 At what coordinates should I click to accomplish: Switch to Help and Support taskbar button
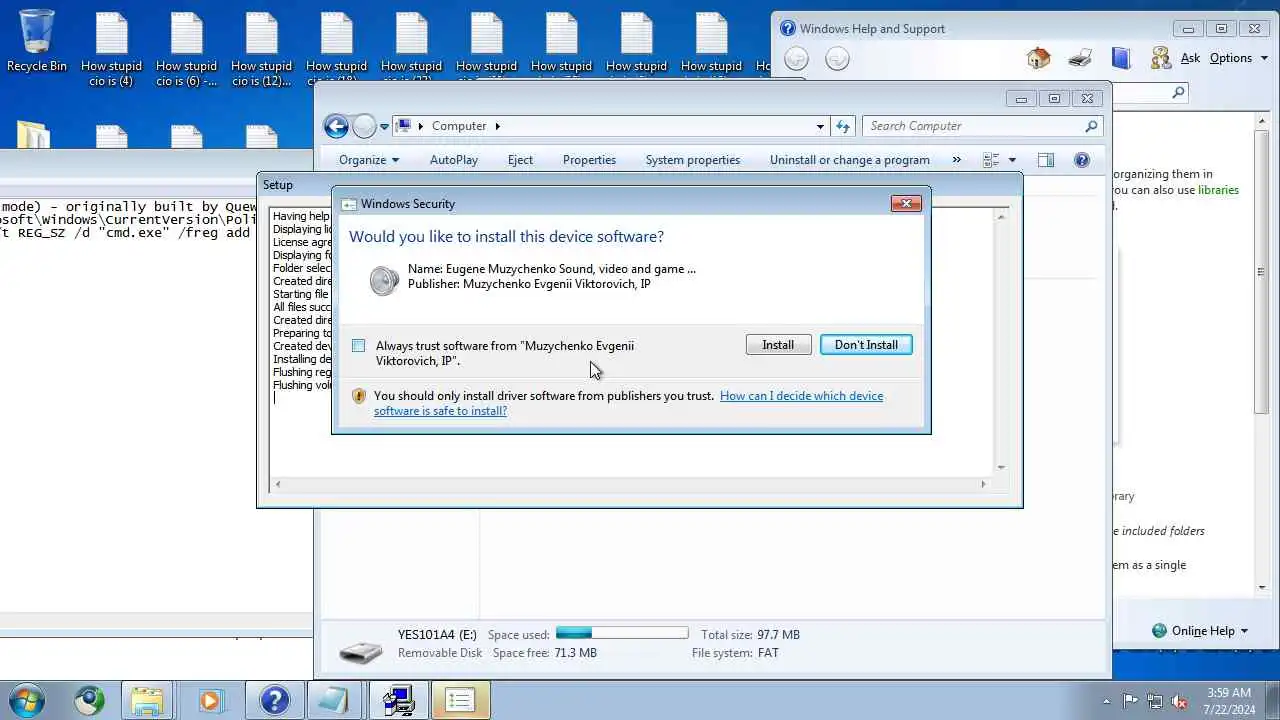click(274, 700)
